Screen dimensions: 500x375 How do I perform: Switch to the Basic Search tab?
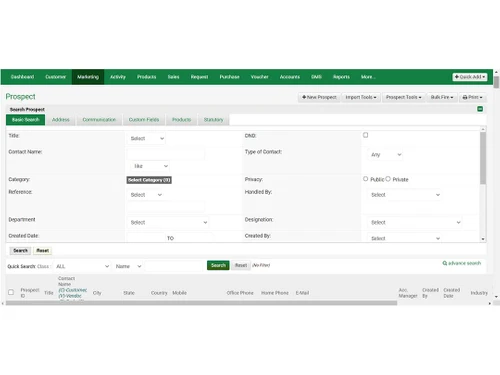(x=26, y=120)
